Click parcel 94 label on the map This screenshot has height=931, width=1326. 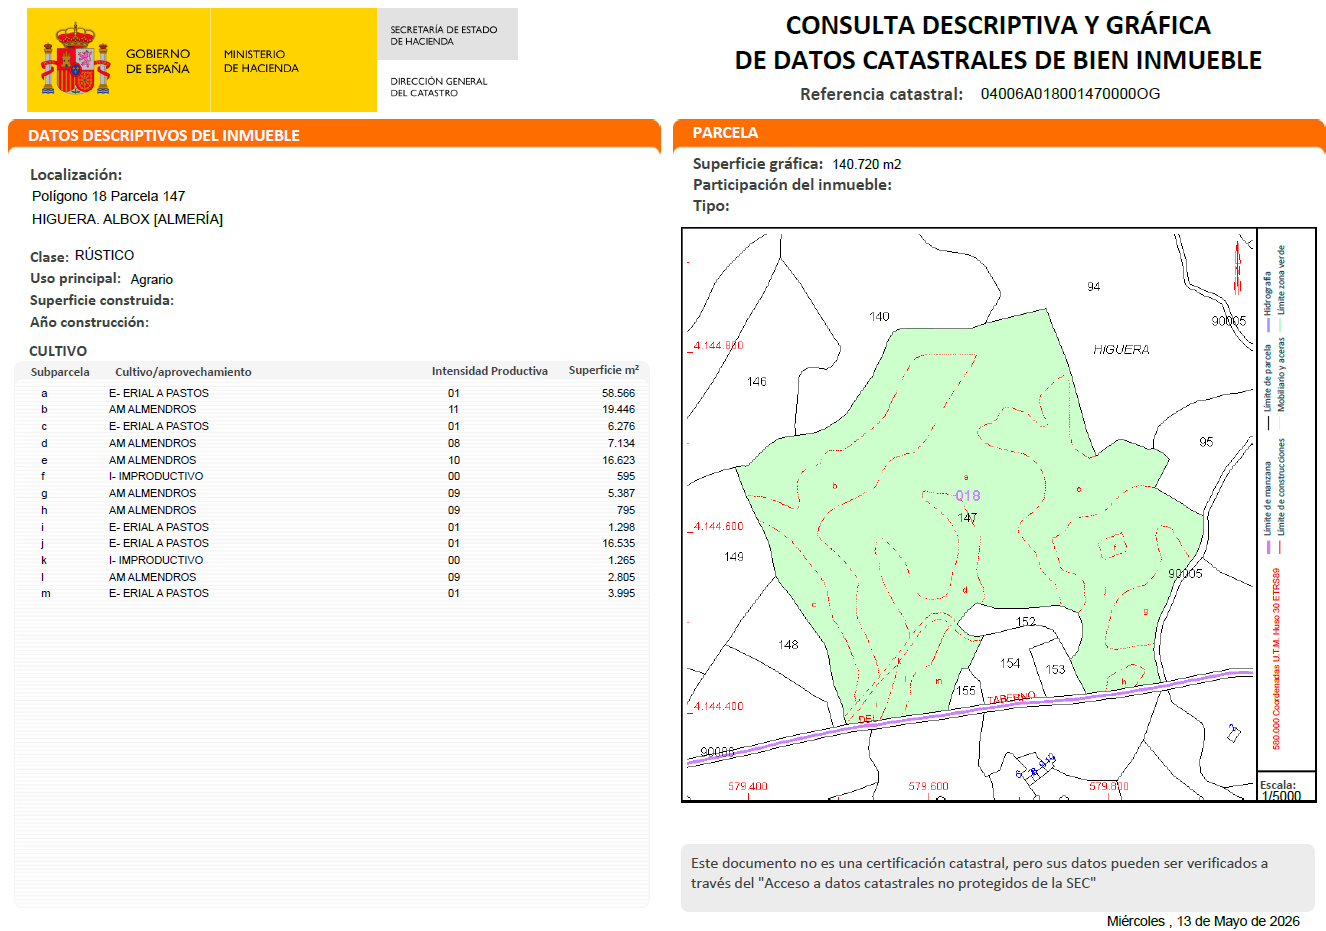click(x=1094, y=286)
